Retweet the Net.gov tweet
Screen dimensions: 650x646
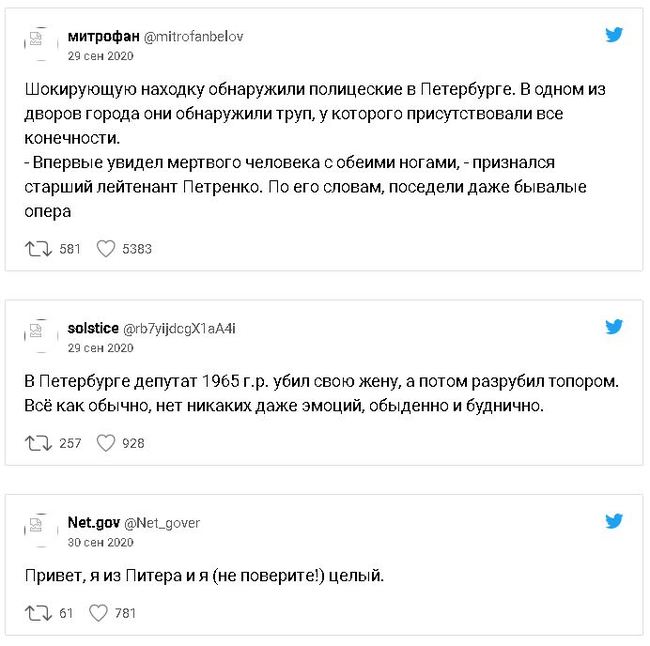point(39,613)
